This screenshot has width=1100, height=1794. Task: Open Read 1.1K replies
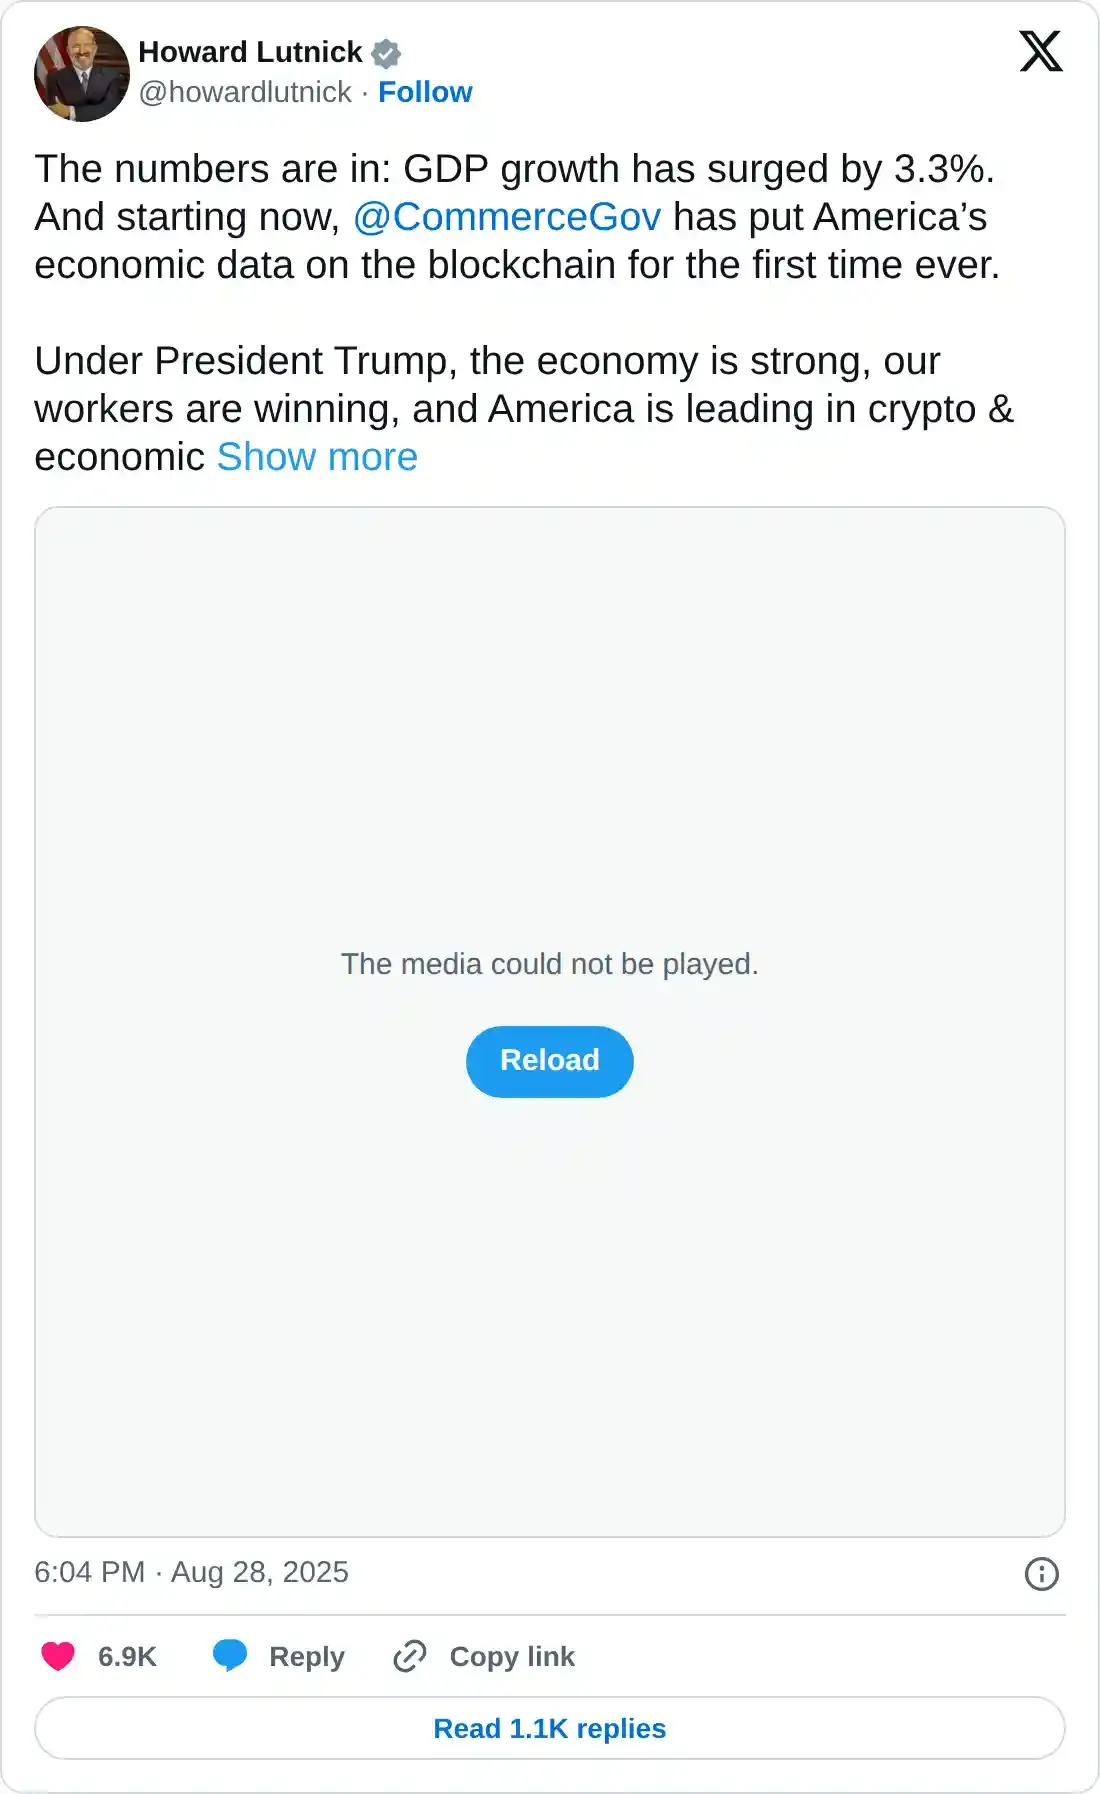[x=550, y=1728]
